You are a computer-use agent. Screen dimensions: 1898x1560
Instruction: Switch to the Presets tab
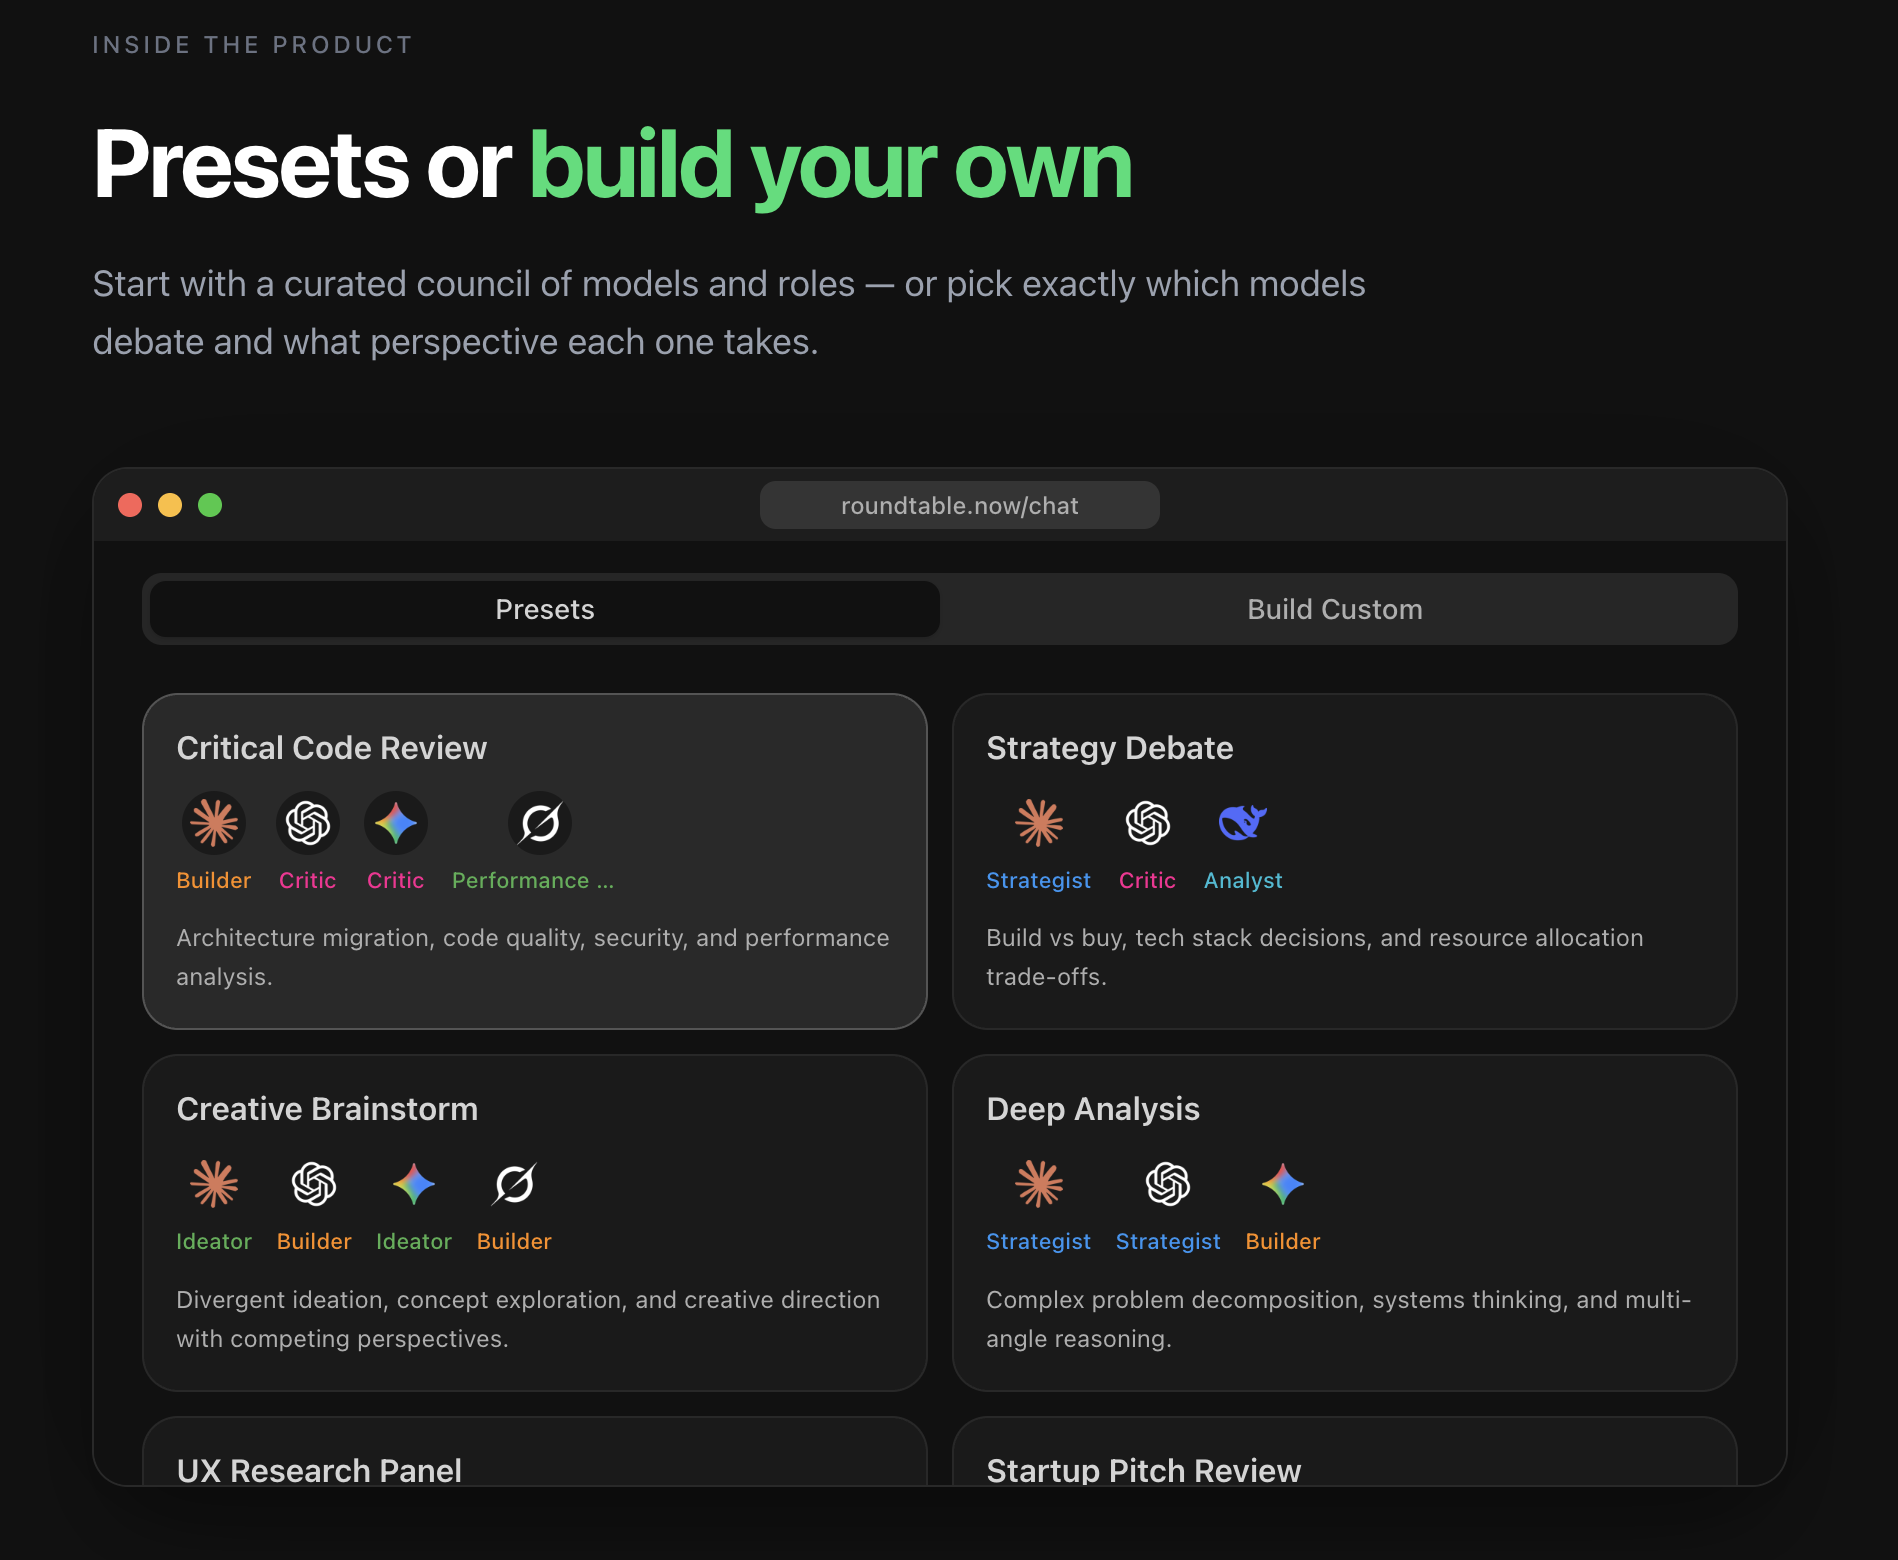click(545, 609)
